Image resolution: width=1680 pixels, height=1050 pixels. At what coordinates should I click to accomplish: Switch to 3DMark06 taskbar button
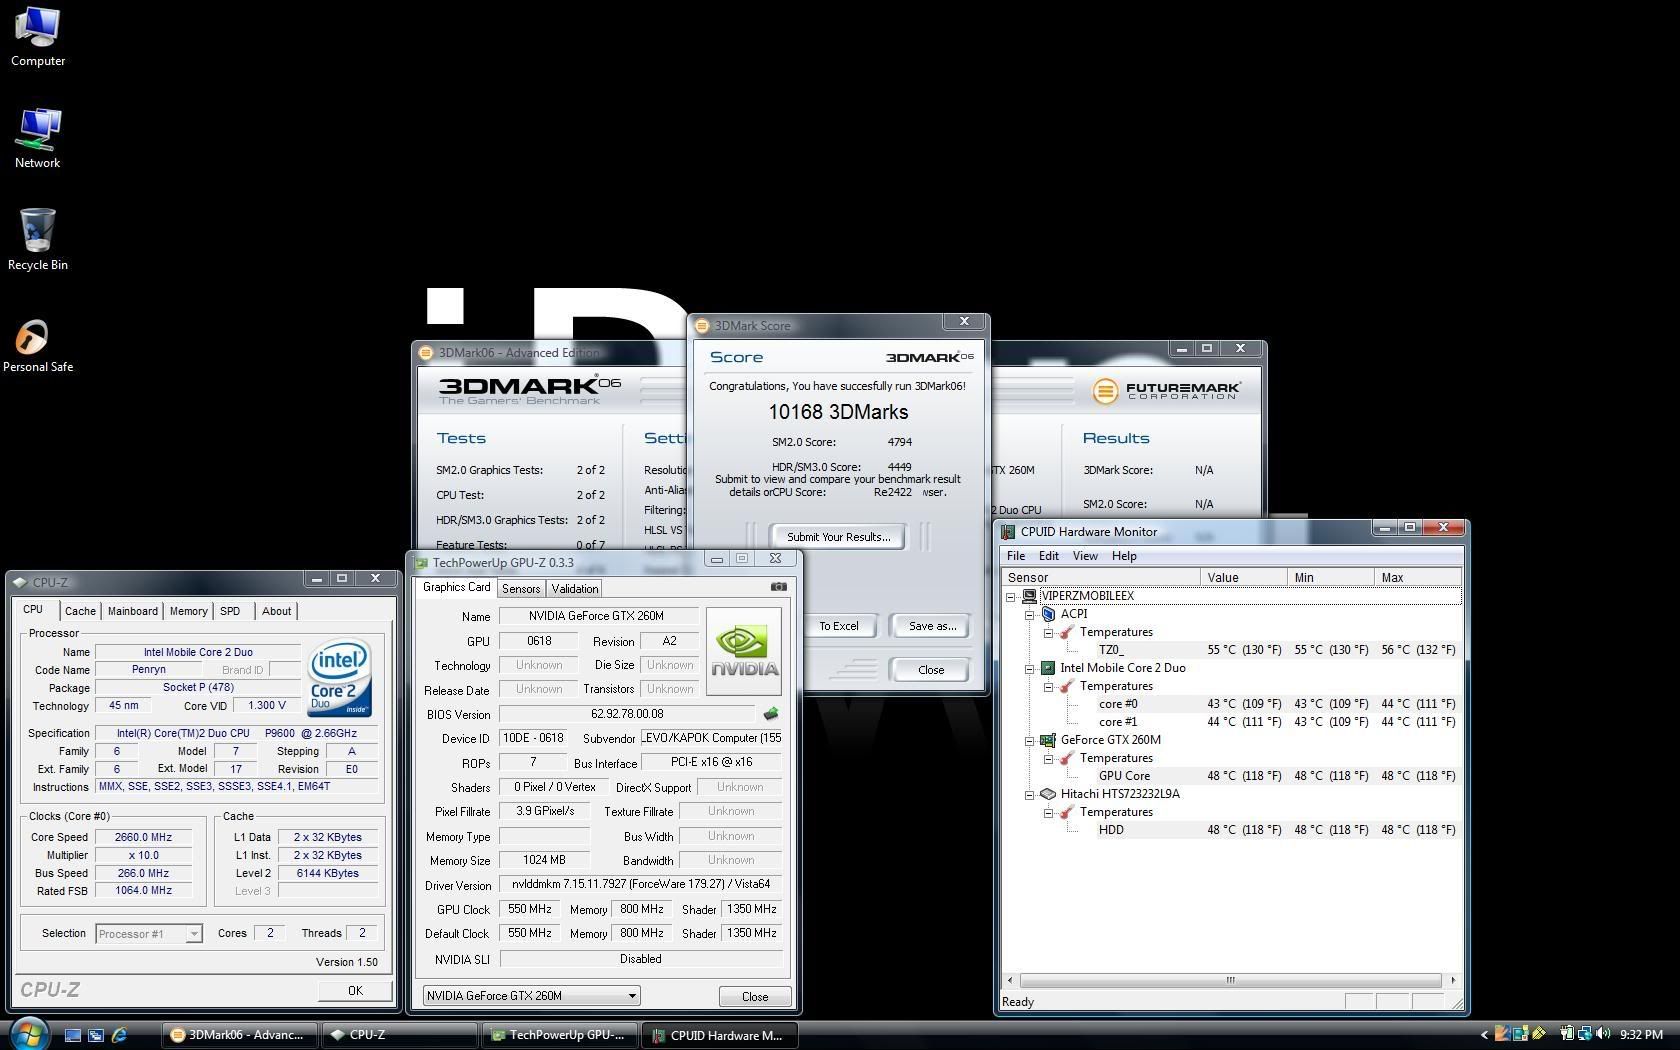coord(240,1035)
